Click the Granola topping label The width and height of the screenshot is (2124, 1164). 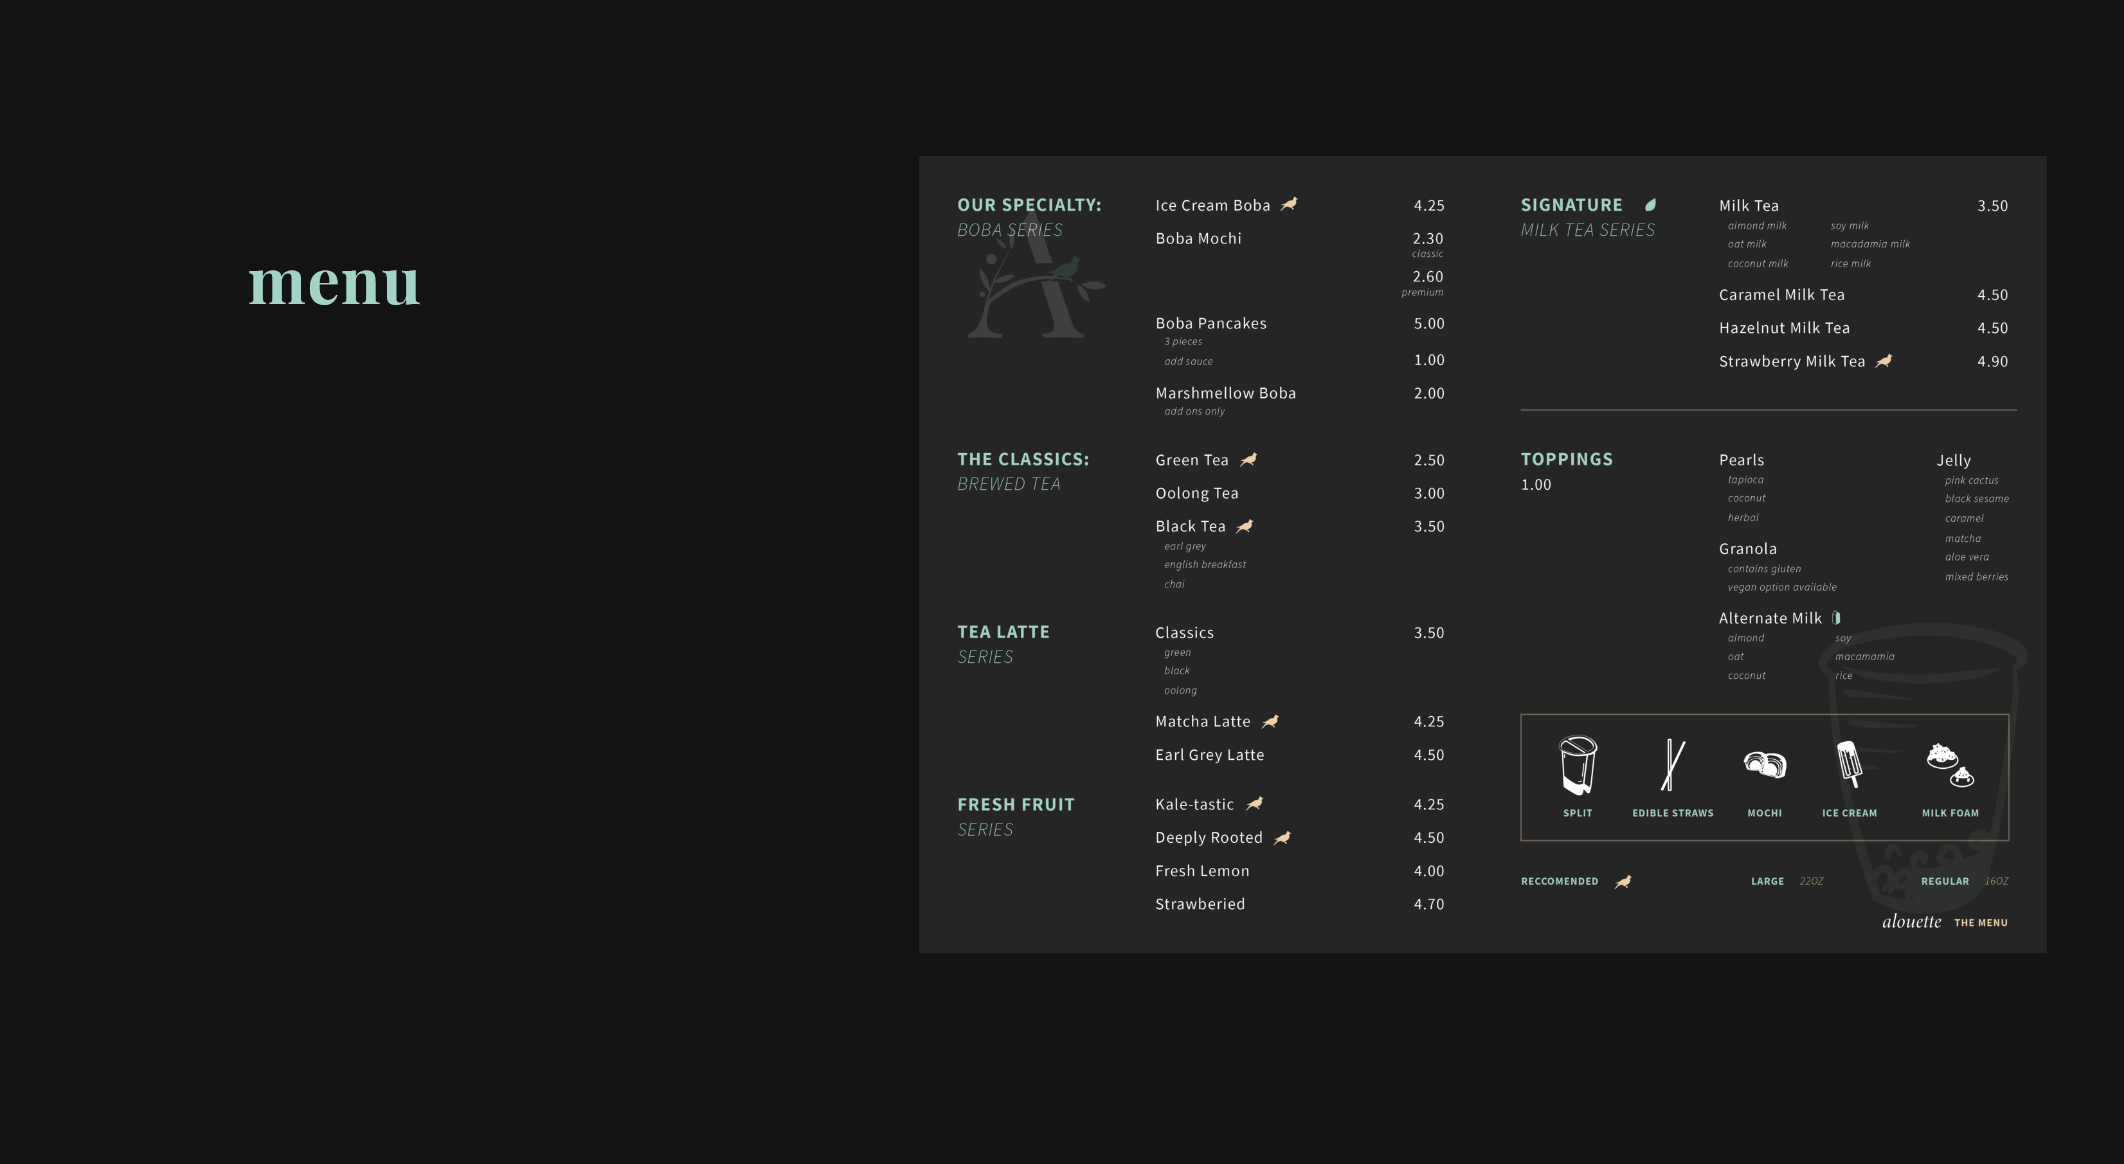point(1747,549)
